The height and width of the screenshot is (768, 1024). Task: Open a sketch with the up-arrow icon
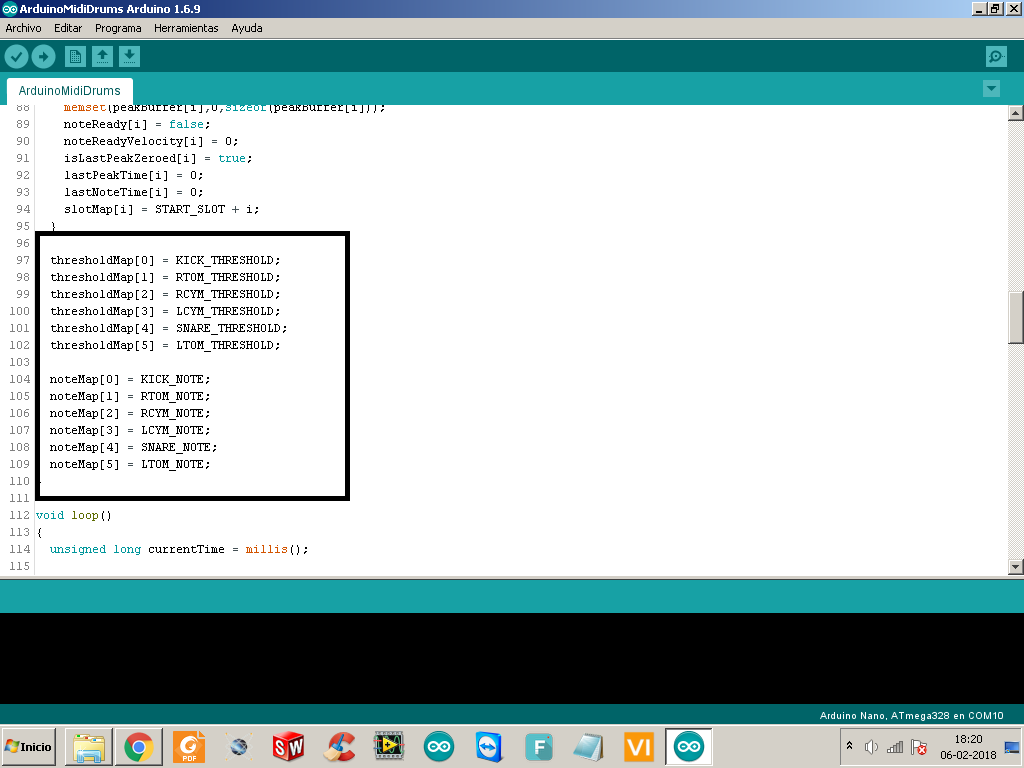point(103,56)
